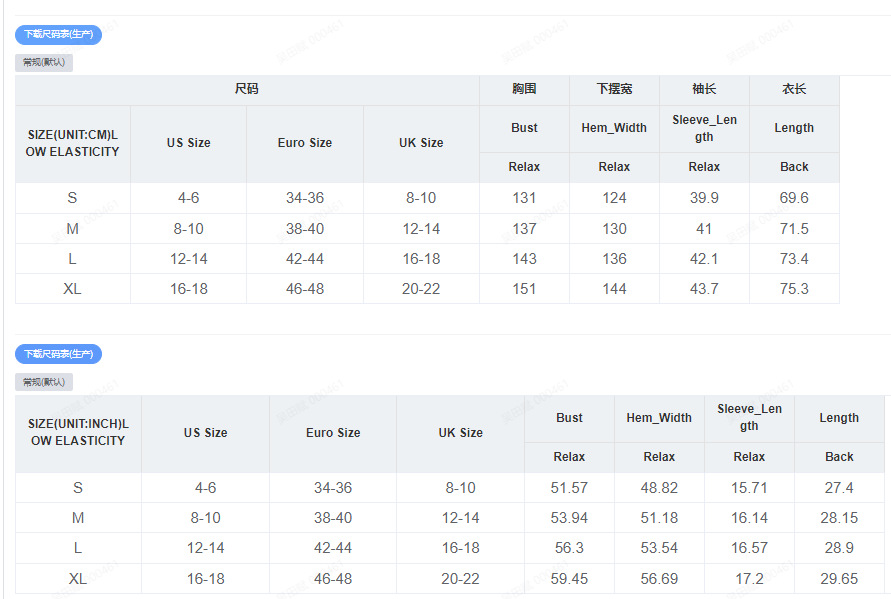Click the bust value 131 for size S
The height and width of the screenshot is (599, 891).
pos(524,198)
